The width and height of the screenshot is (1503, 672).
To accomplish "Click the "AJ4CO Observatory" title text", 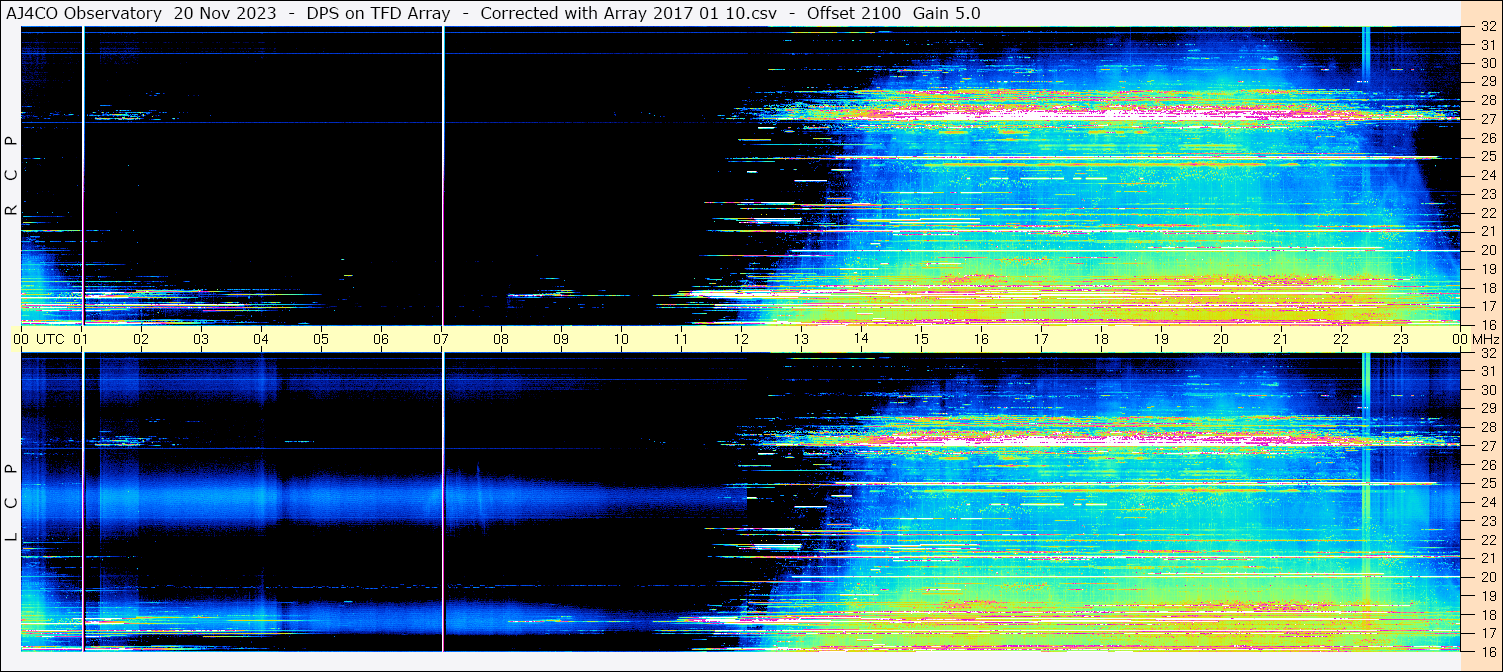I will point(84,13).
